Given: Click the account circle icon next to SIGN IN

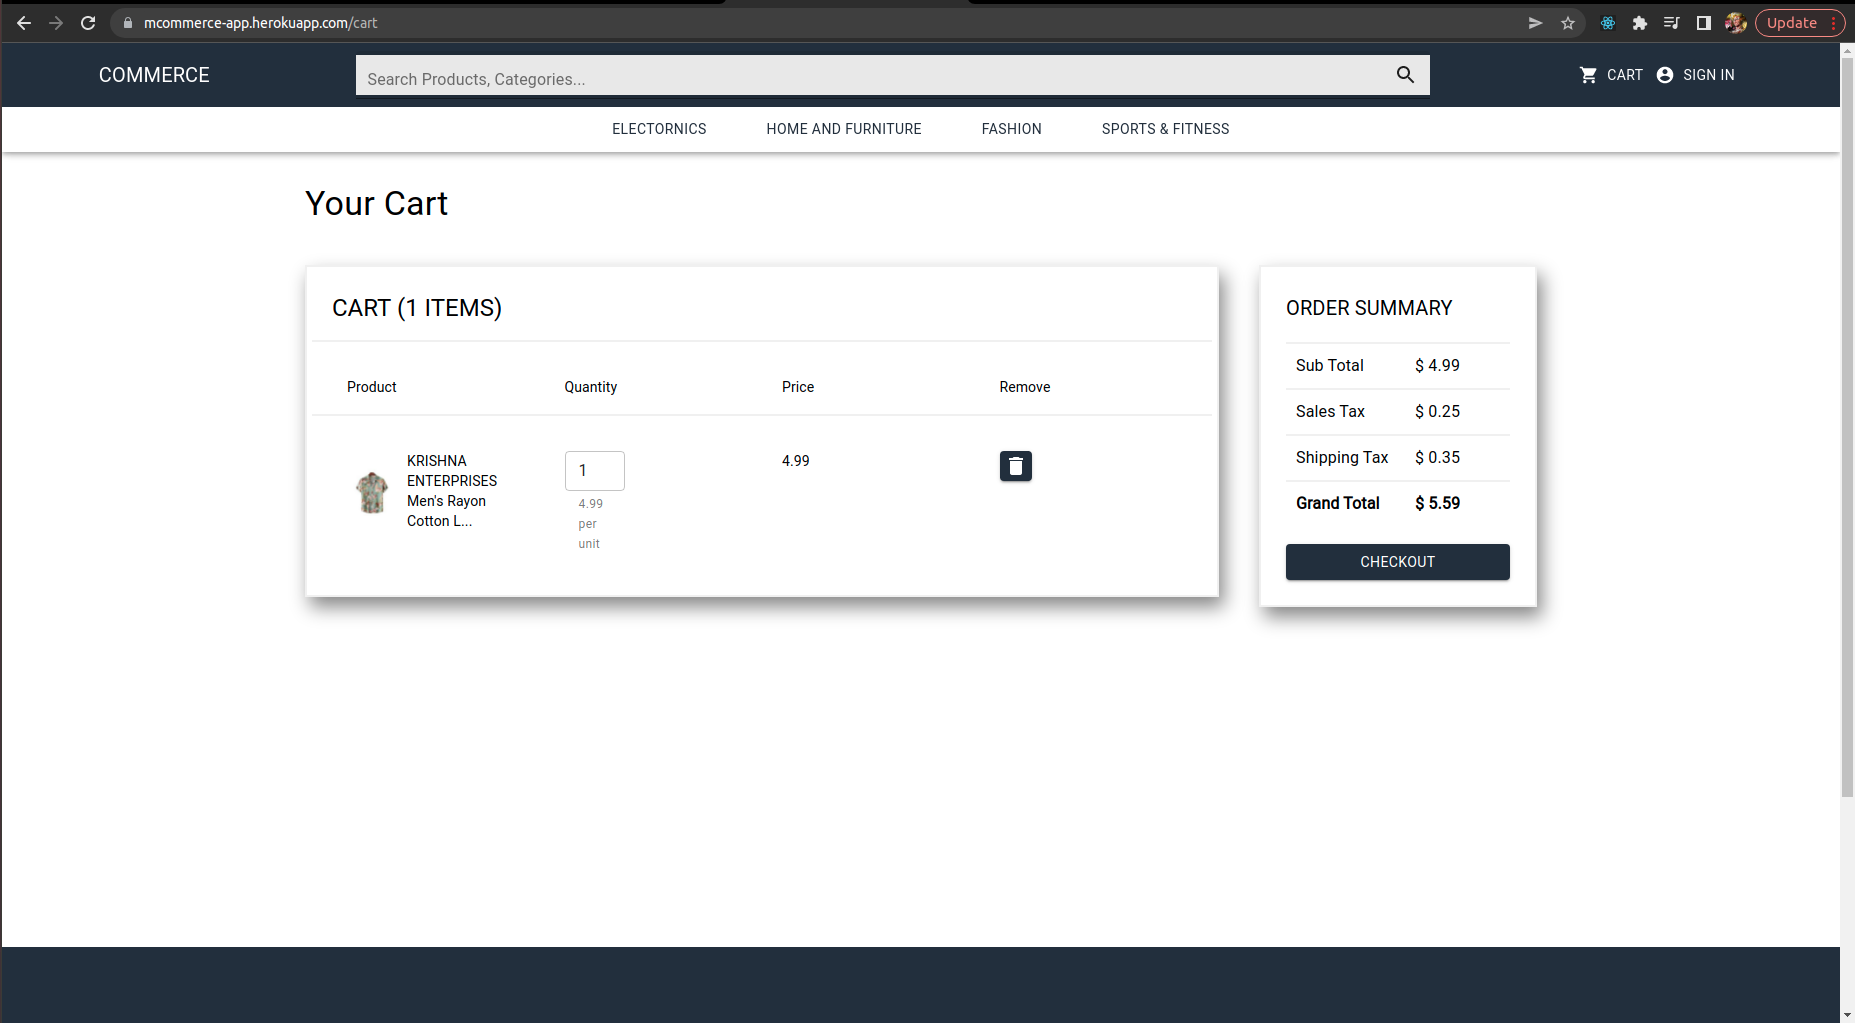Looking at the screenshot, I should [1665, 75].
